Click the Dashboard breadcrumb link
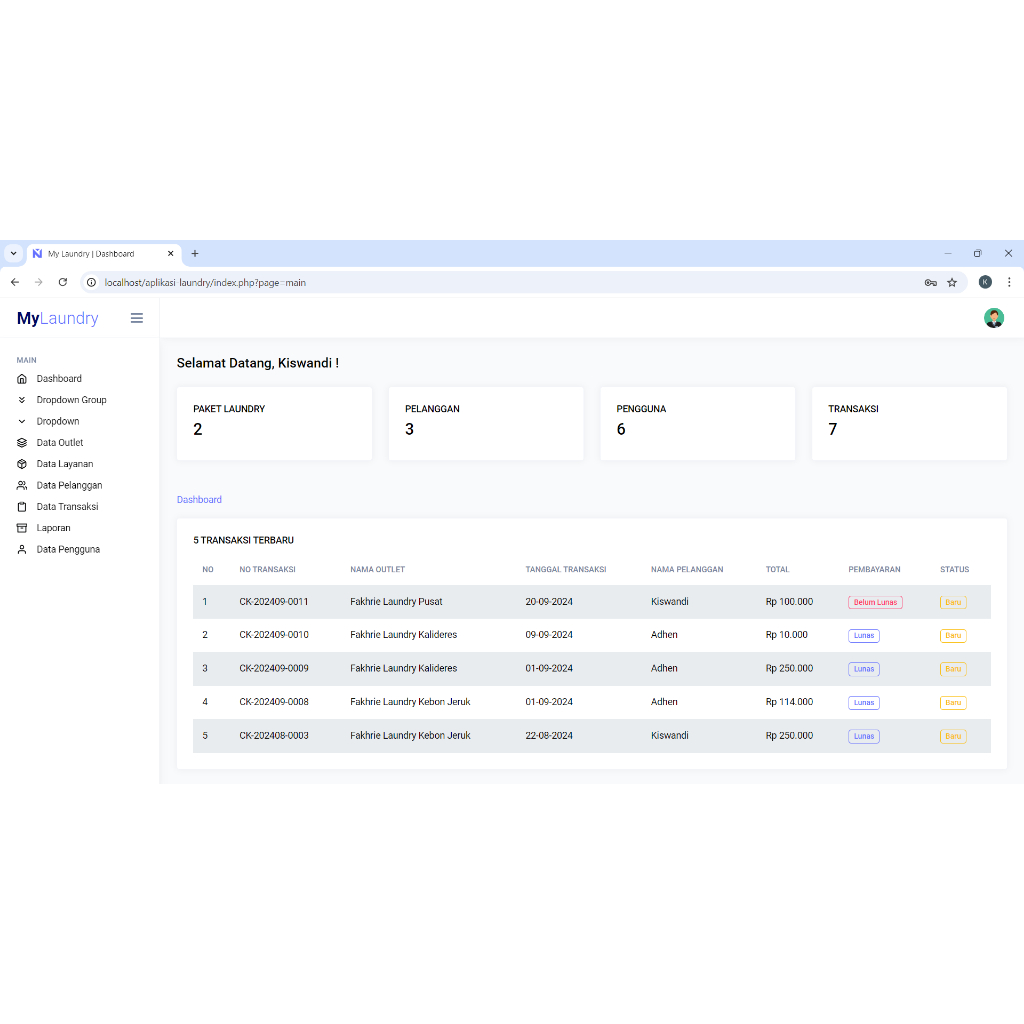This screenshot has height=1024, width=1024. pyautogui.click(x=199, y=500)
